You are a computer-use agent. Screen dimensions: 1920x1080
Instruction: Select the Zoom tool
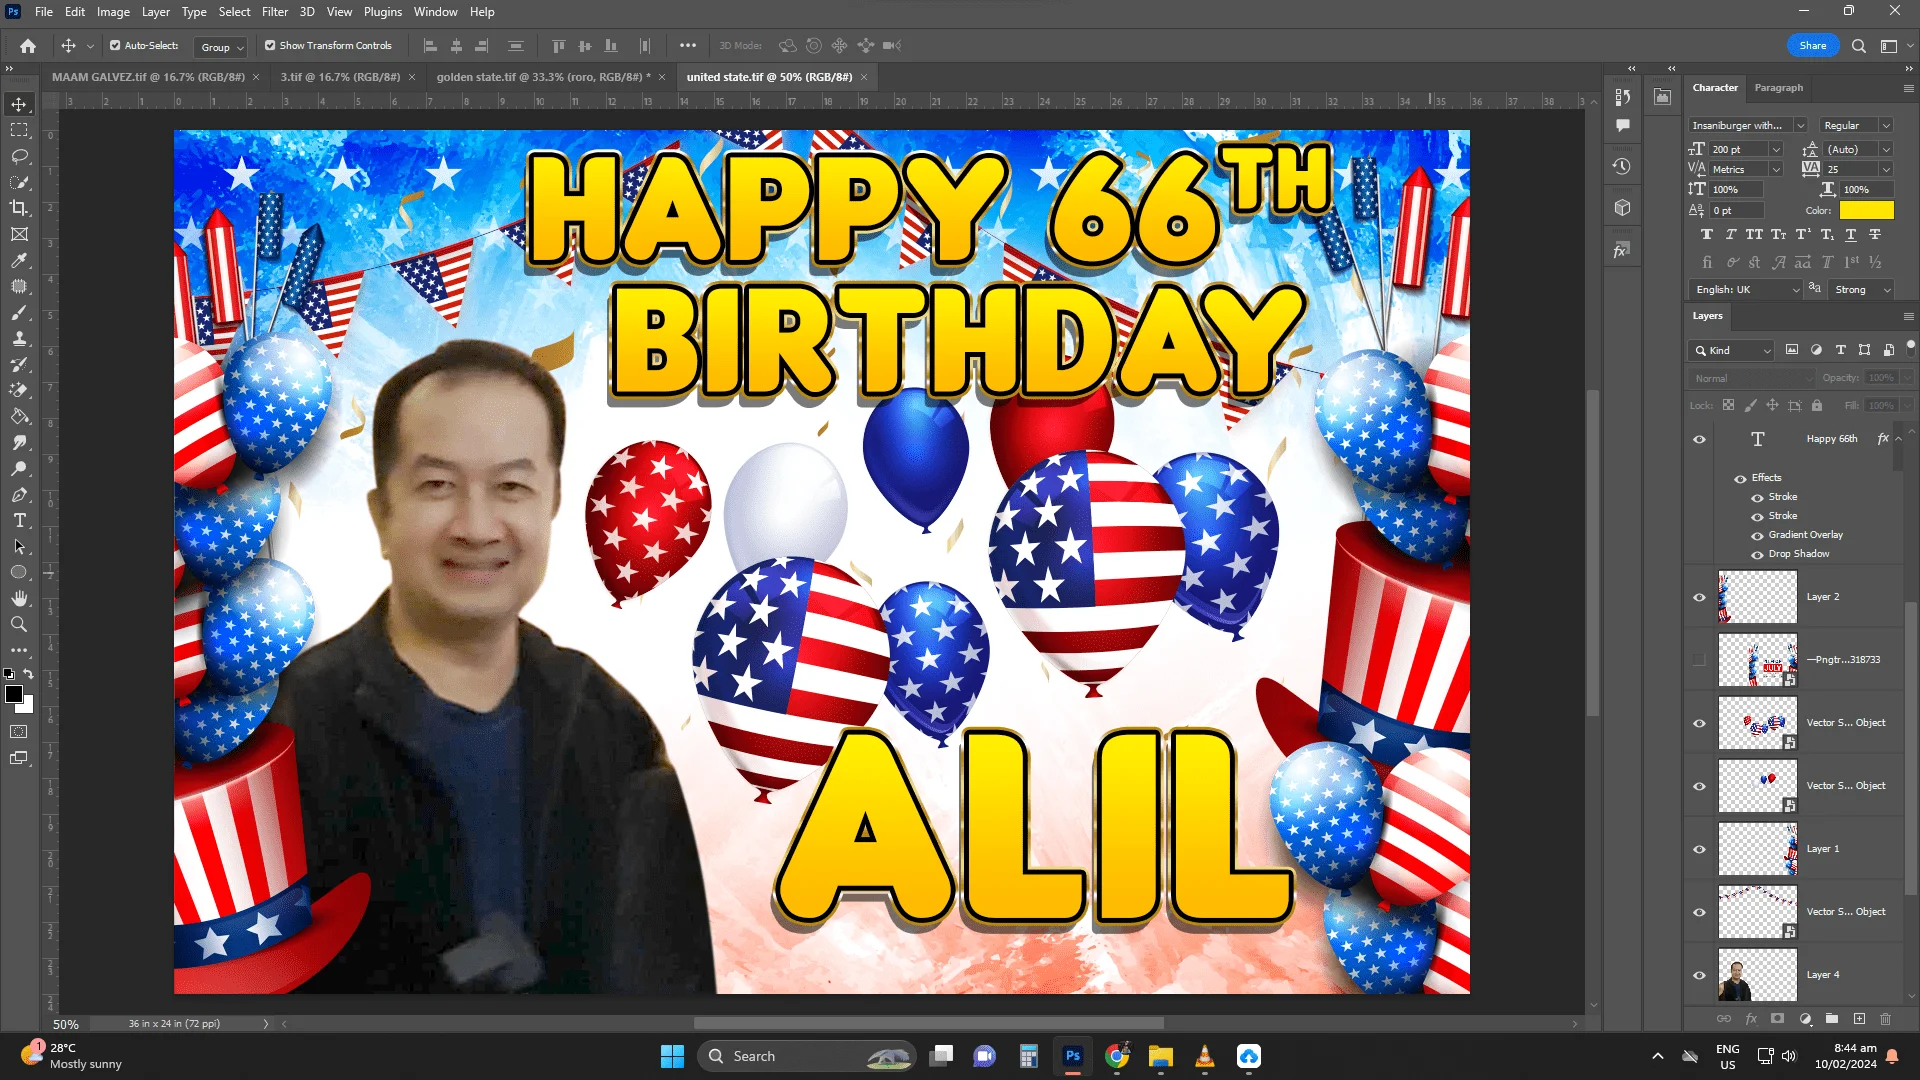pos(19,624)
